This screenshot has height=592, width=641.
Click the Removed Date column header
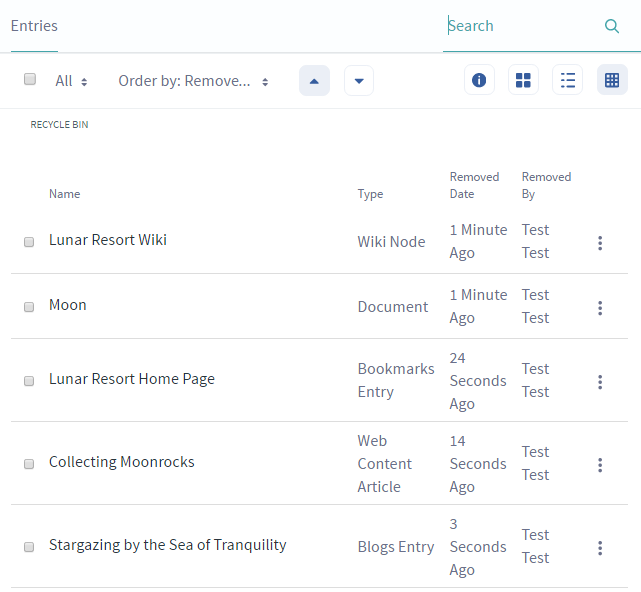pos(474,185)
